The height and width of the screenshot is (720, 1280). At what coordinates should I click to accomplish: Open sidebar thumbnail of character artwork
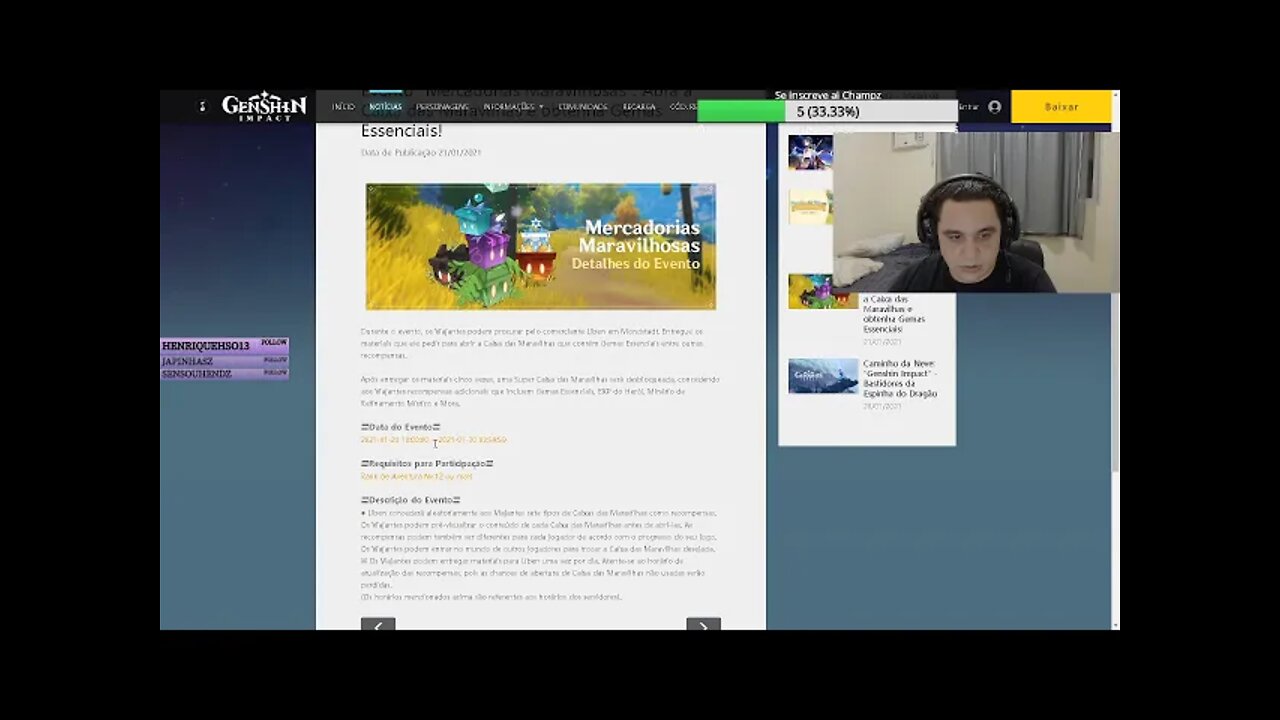coord(810,153)
